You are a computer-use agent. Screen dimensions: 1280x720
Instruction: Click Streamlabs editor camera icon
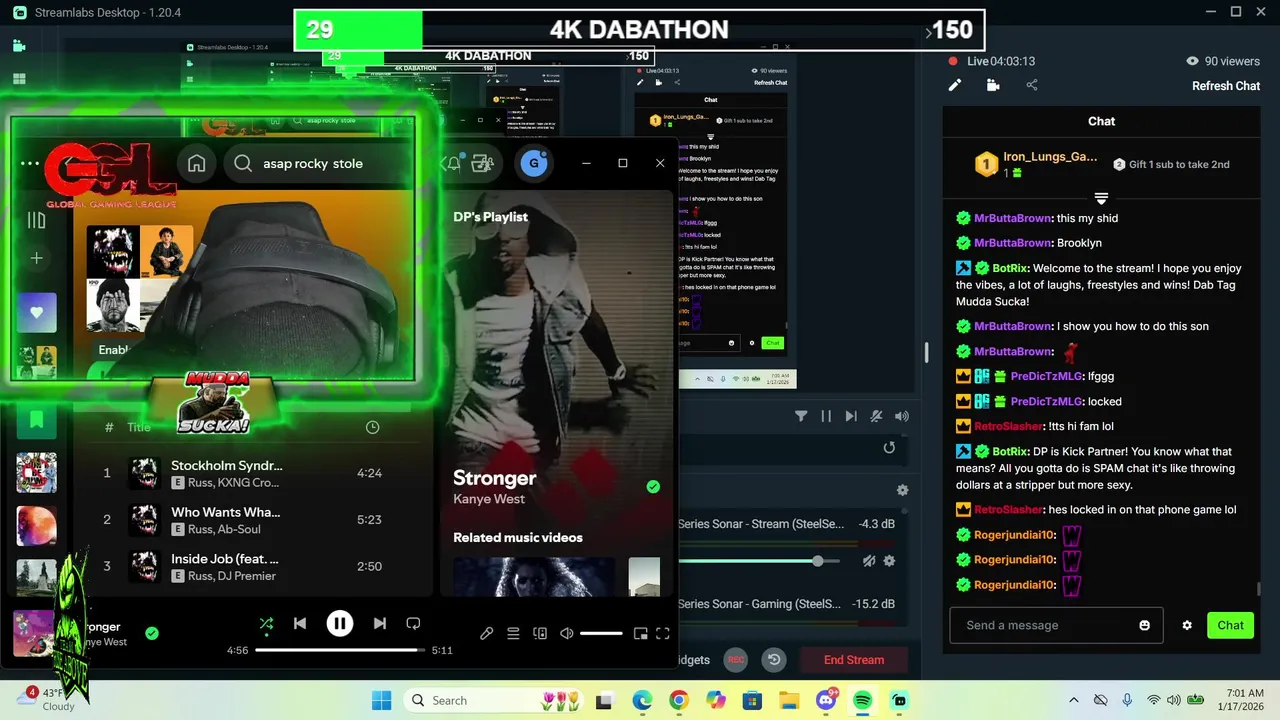[19, 46]
